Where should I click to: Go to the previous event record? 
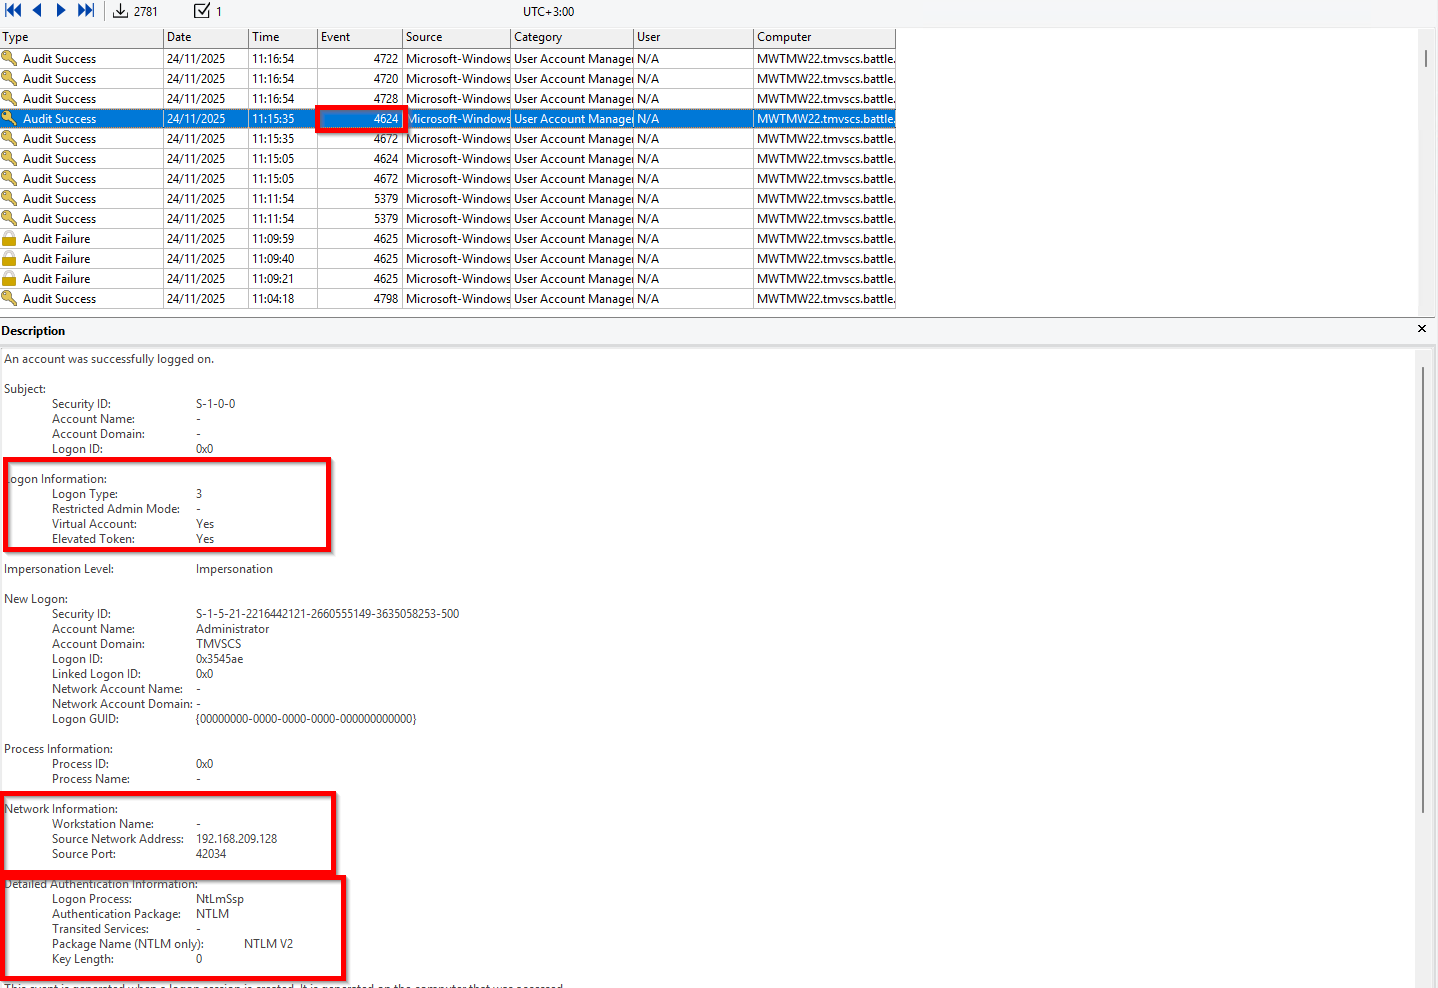pos(38,10)
